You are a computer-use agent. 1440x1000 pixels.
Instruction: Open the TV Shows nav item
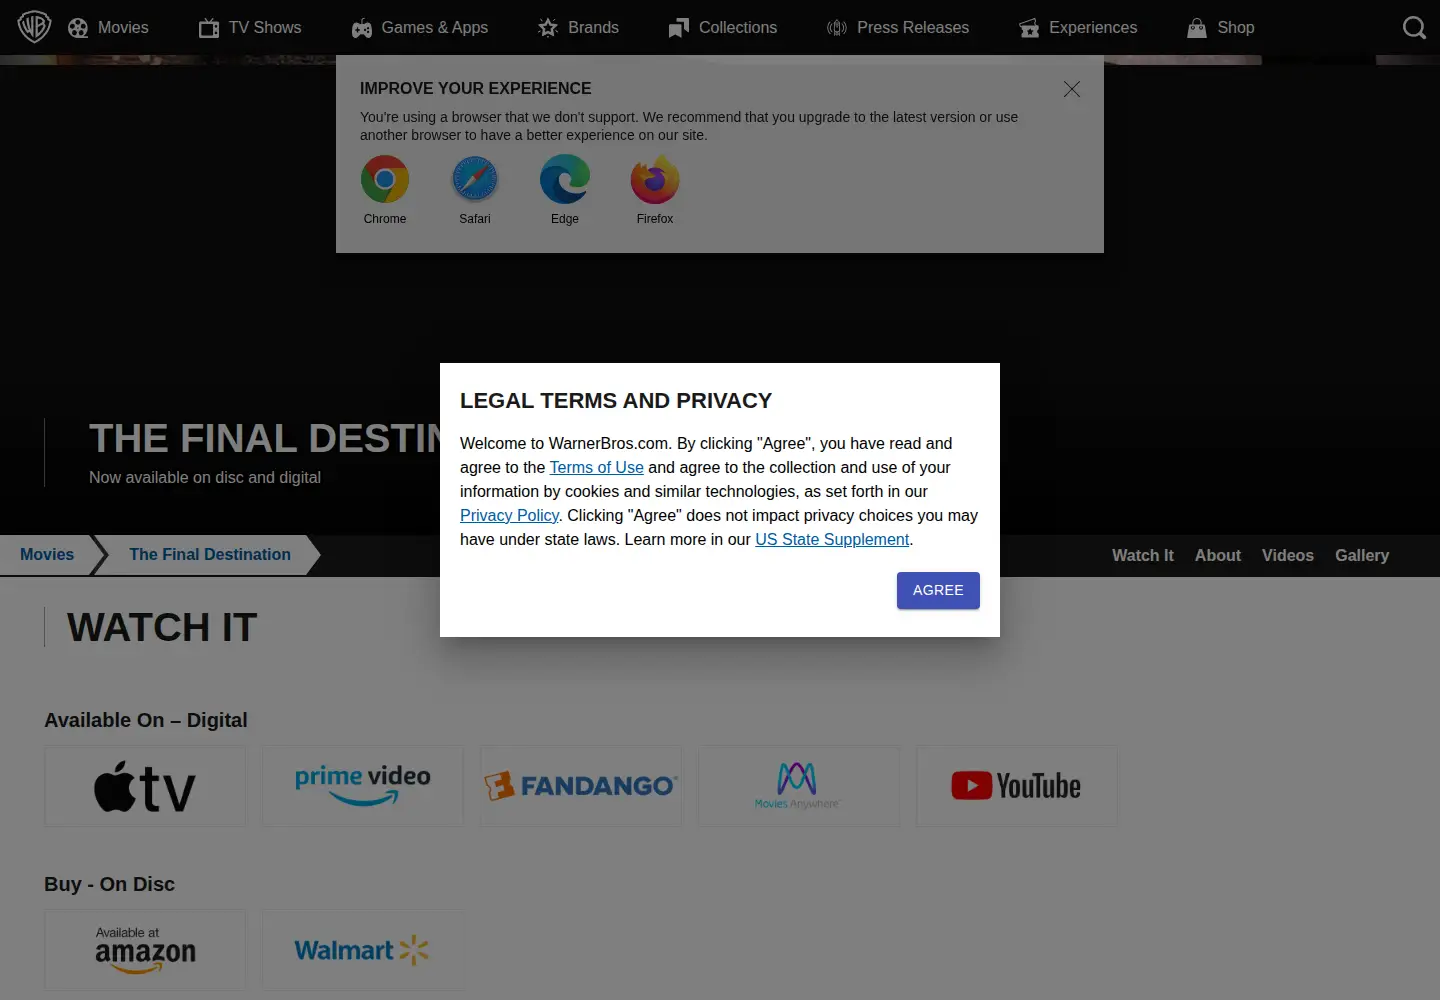[250, 27]
